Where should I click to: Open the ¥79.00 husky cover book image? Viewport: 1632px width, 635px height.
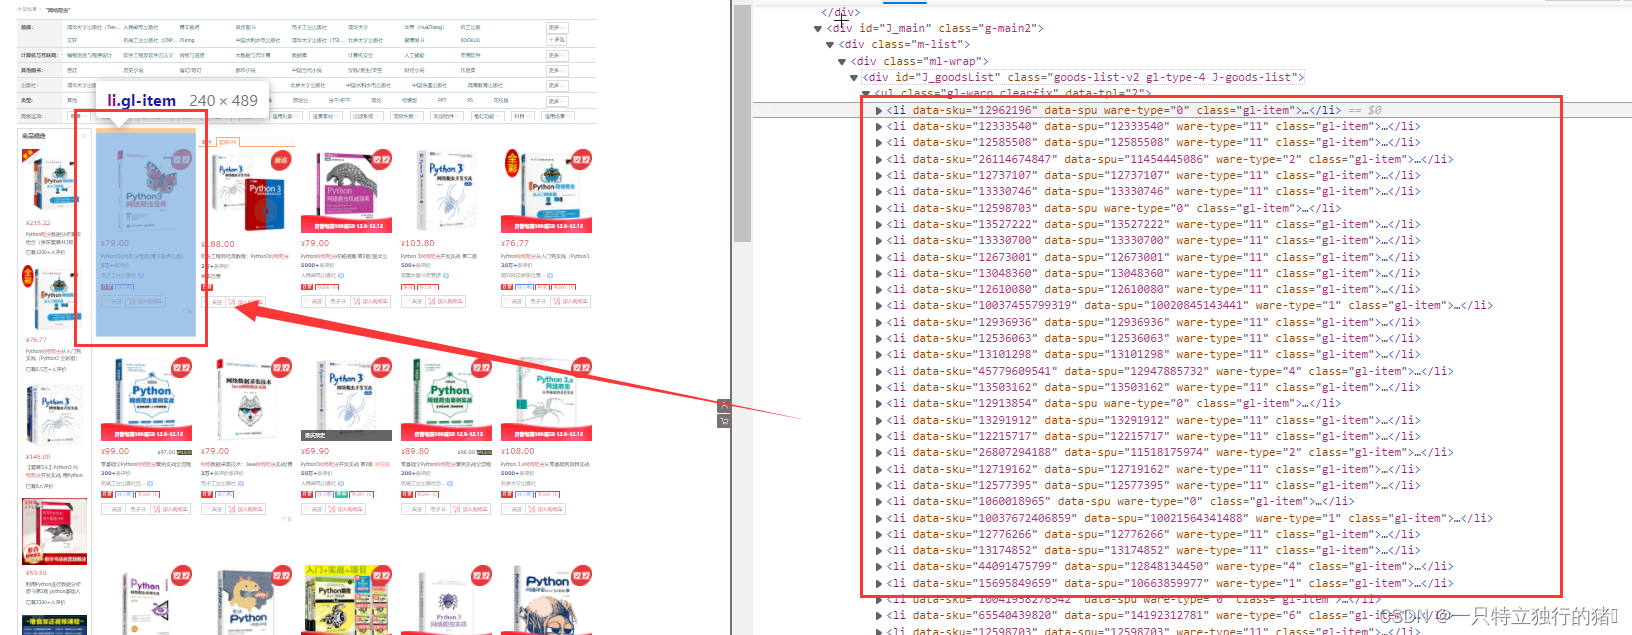pyautogui.click(x=246, y=399)
